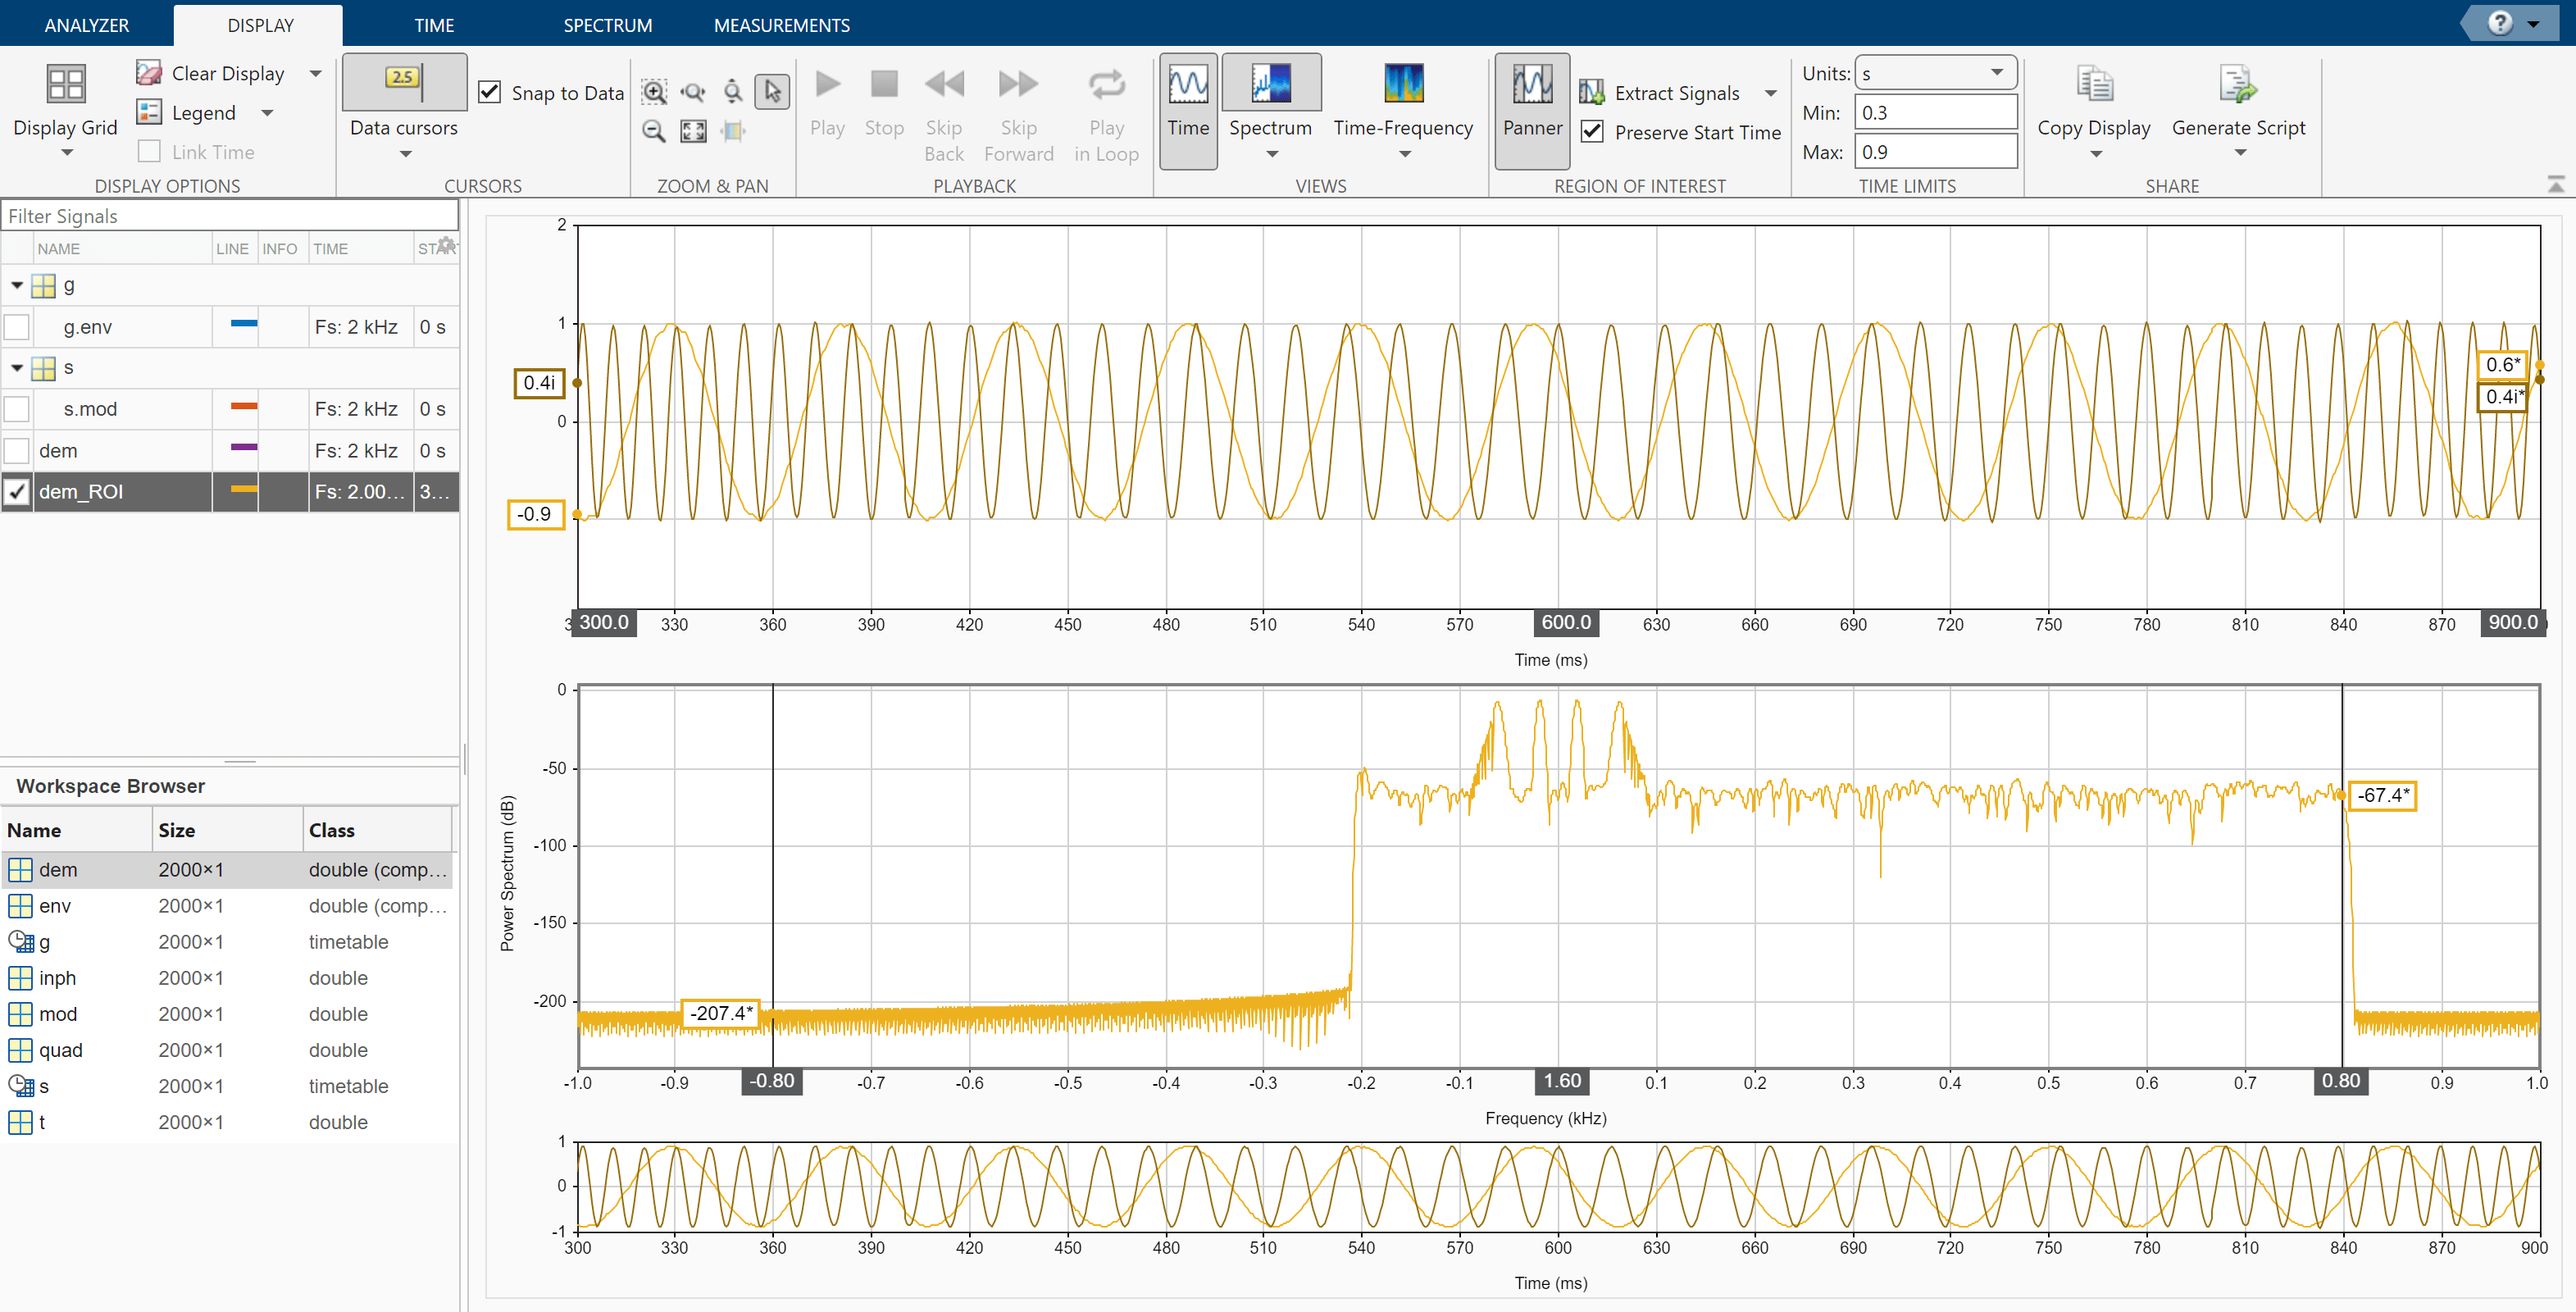2576x1312 pixels.
Task: Disable Snap to Data checkbox
Action: point(489,93)
